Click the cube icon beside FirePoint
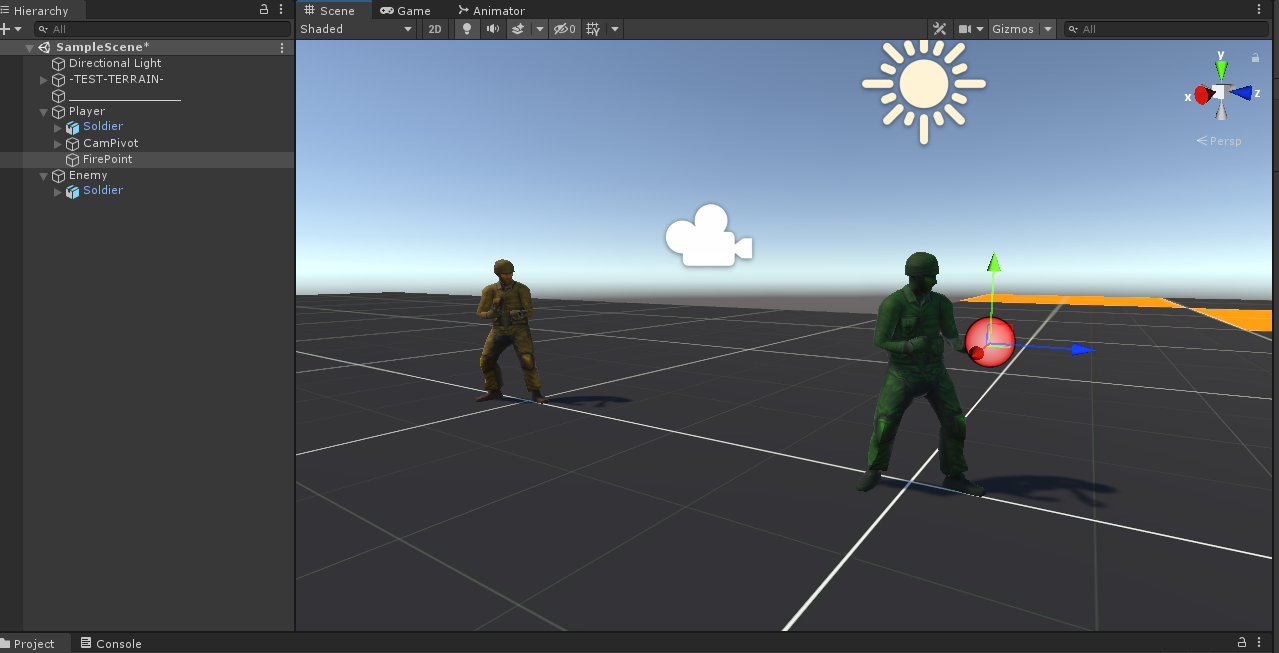This screenshot has width=1279, height=653. (72, 159)
